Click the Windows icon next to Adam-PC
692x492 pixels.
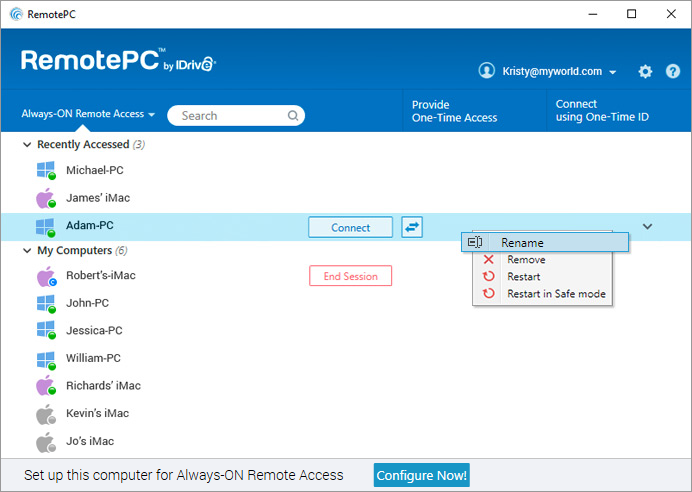46,227
